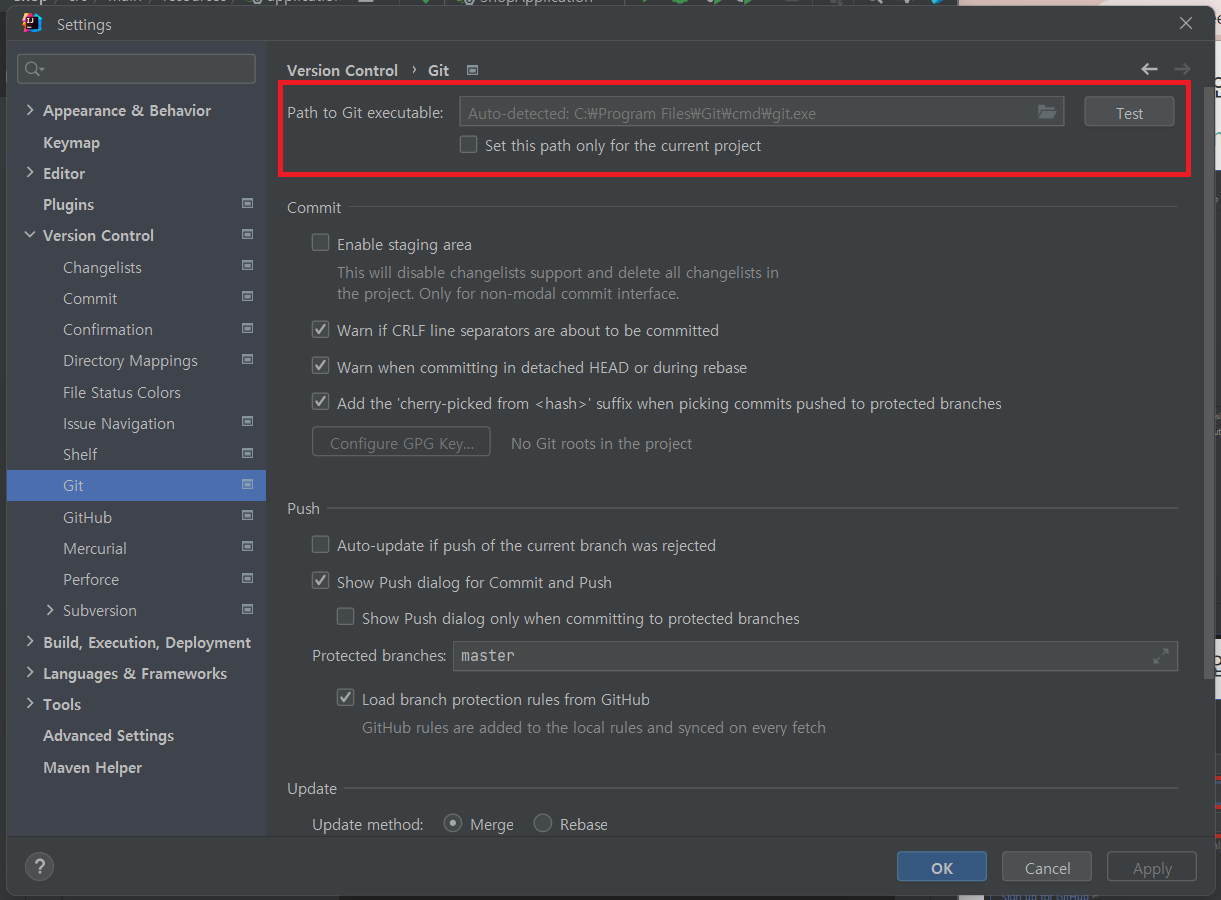Expand the Tools section

30,704
